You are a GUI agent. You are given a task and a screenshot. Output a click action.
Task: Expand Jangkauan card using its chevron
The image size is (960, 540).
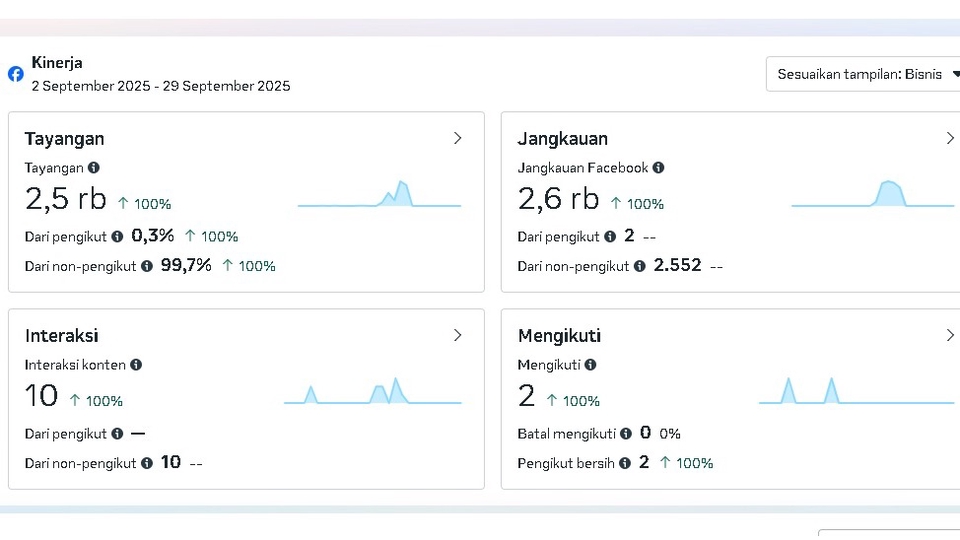[x=950, y=138]
